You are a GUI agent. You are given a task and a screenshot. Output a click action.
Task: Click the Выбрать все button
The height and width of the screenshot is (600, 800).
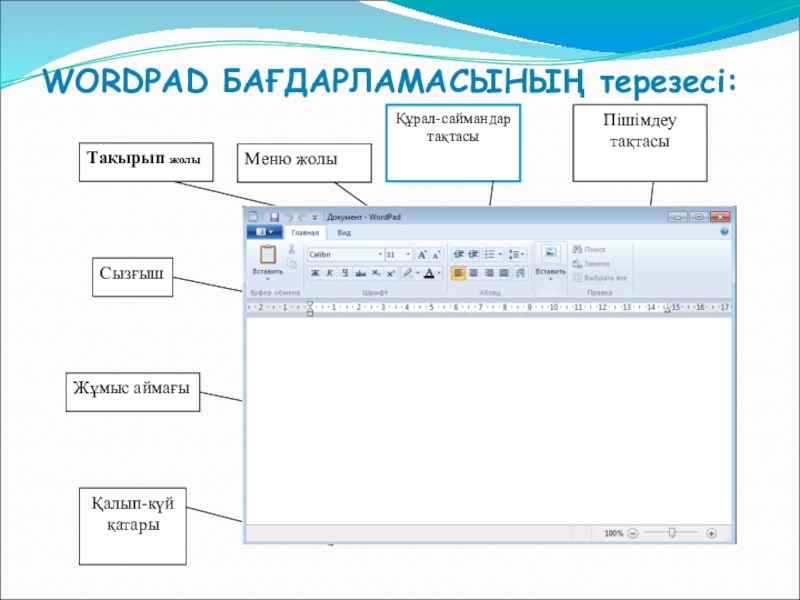[x=599, y=278]
